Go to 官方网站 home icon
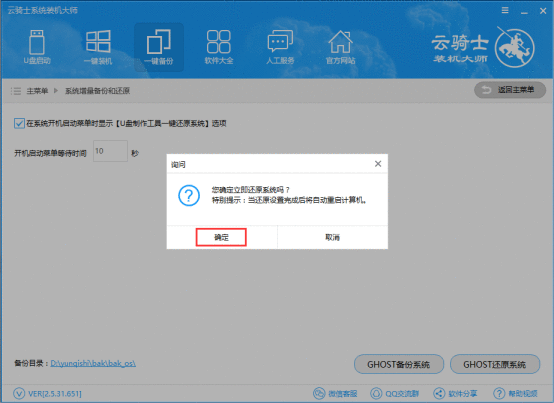554x403 pixels. click(340, 47)
